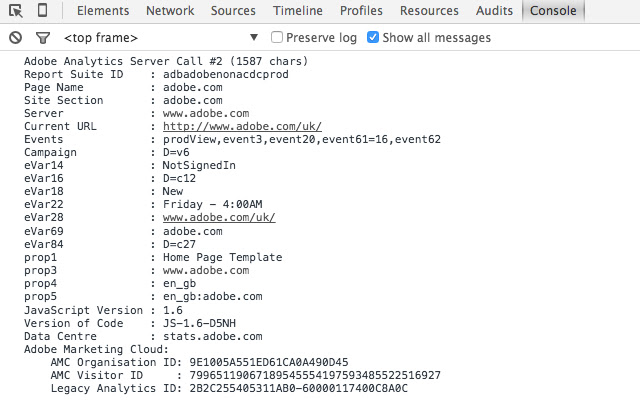Clear the console with the ban icon
640x400 pixels.
pos(15,38)
